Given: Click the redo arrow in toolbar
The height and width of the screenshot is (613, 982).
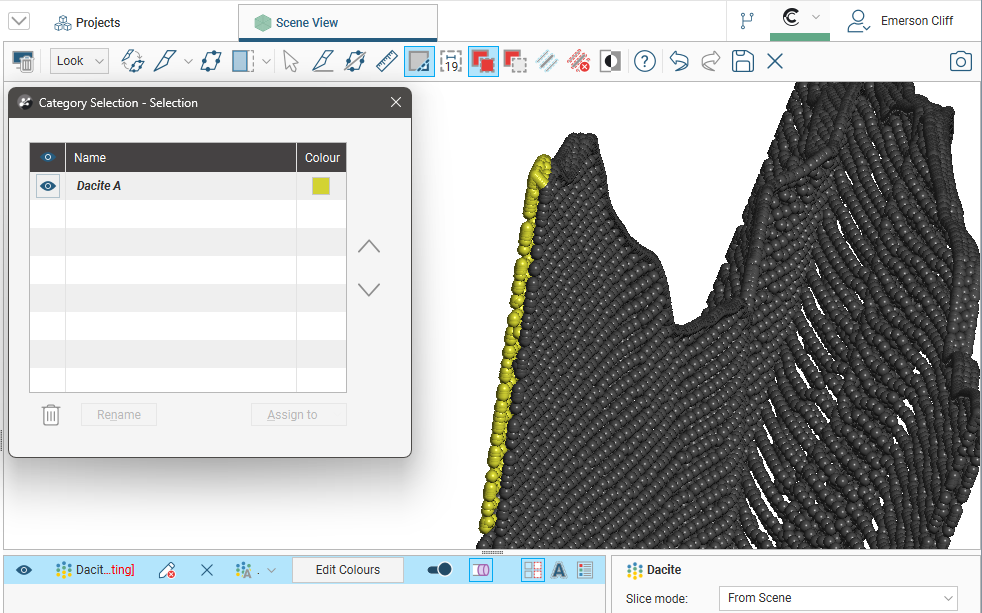Looking at the screenshot, I should coord(710,62).
